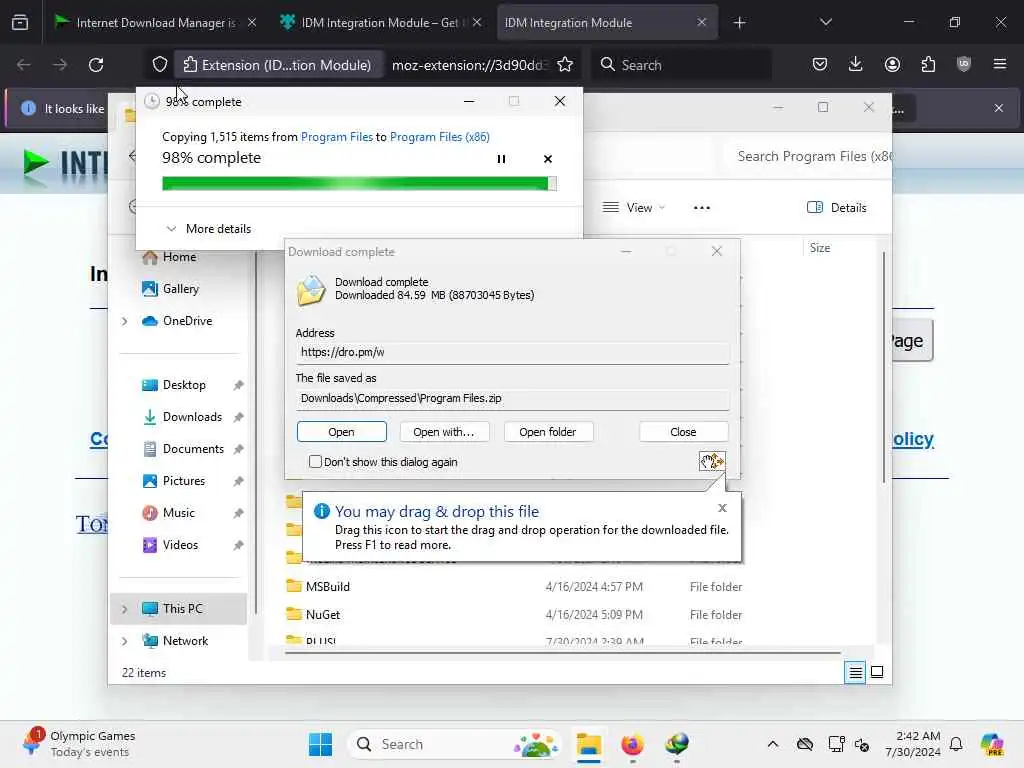This screenshot has height=768, width=1024.
Task: Open the Firefox downloads arrow icon
Action: tap(856, 64)
